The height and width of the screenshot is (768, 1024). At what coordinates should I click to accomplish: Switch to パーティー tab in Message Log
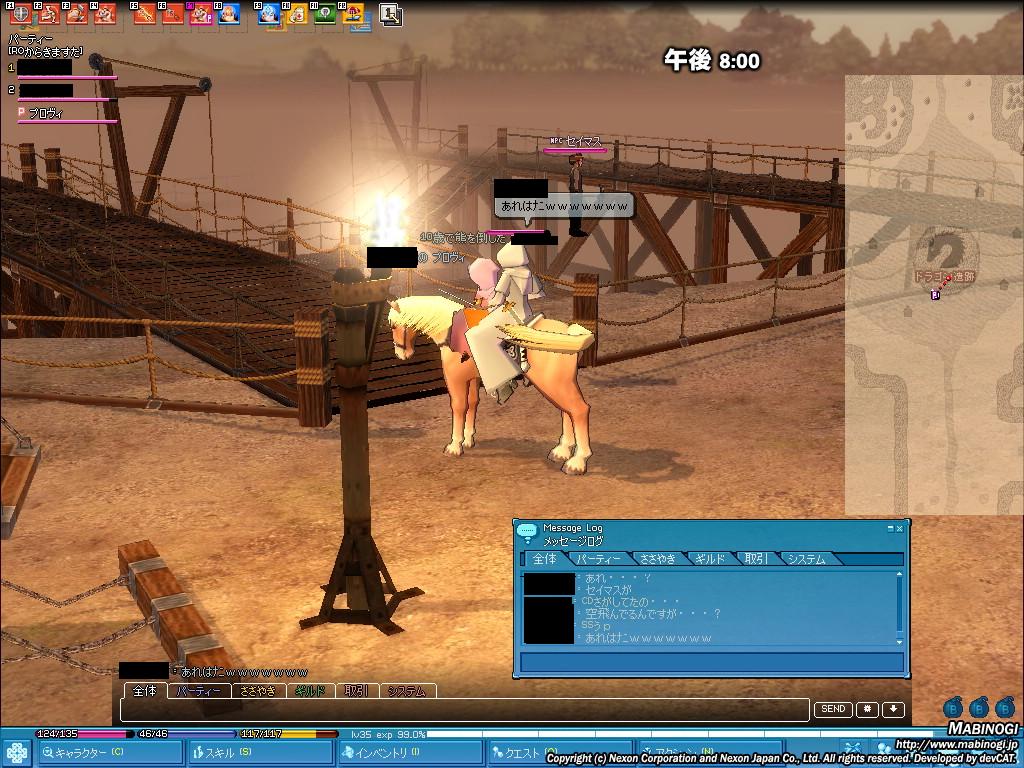pyautogui.click(x=599, y=559)
